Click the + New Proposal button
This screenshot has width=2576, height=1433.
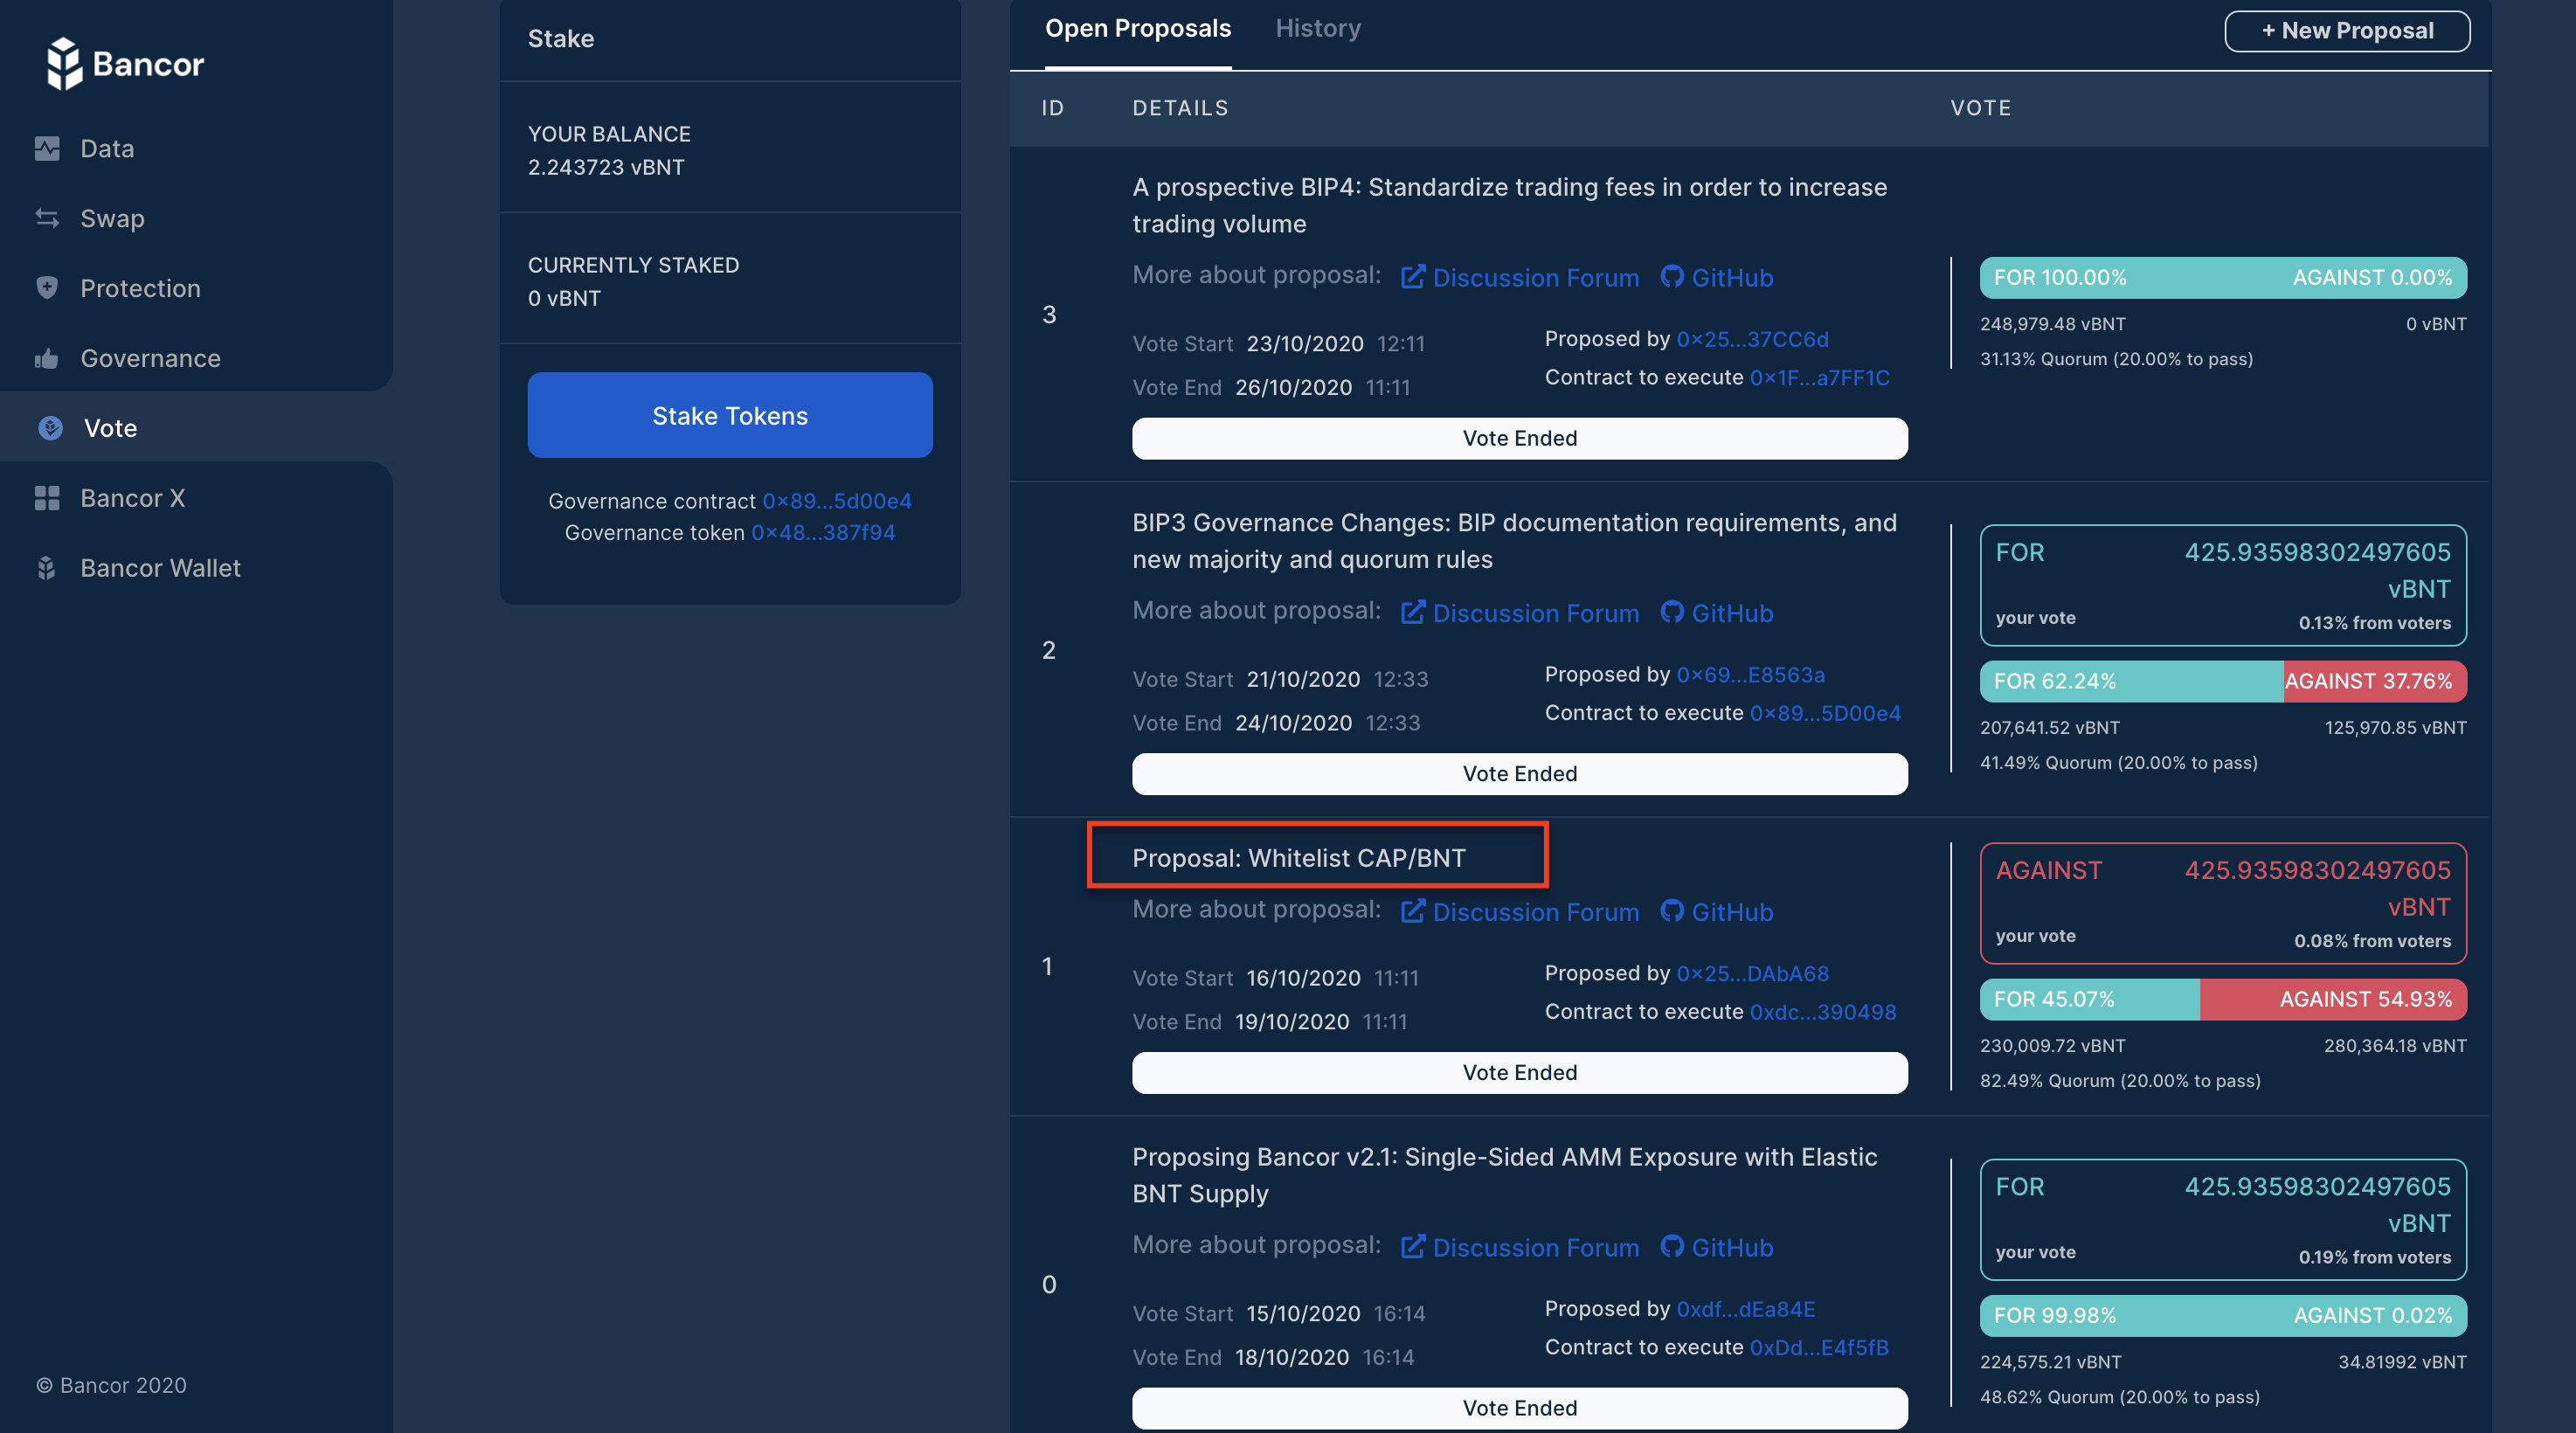coord(2347,31)
